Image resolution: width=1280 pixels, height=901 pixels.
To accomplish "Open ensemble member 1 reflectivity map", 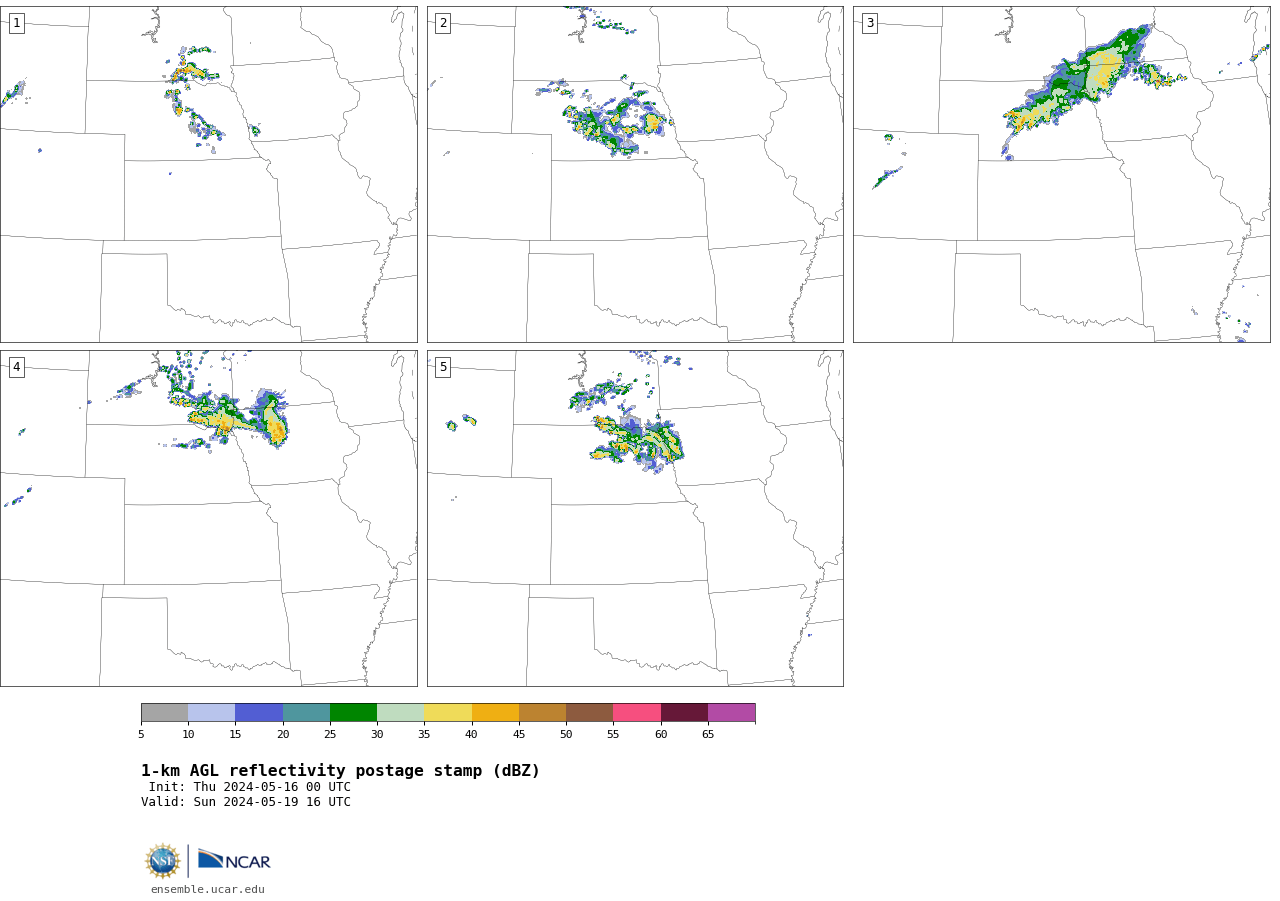I will [x=209, y=175].
